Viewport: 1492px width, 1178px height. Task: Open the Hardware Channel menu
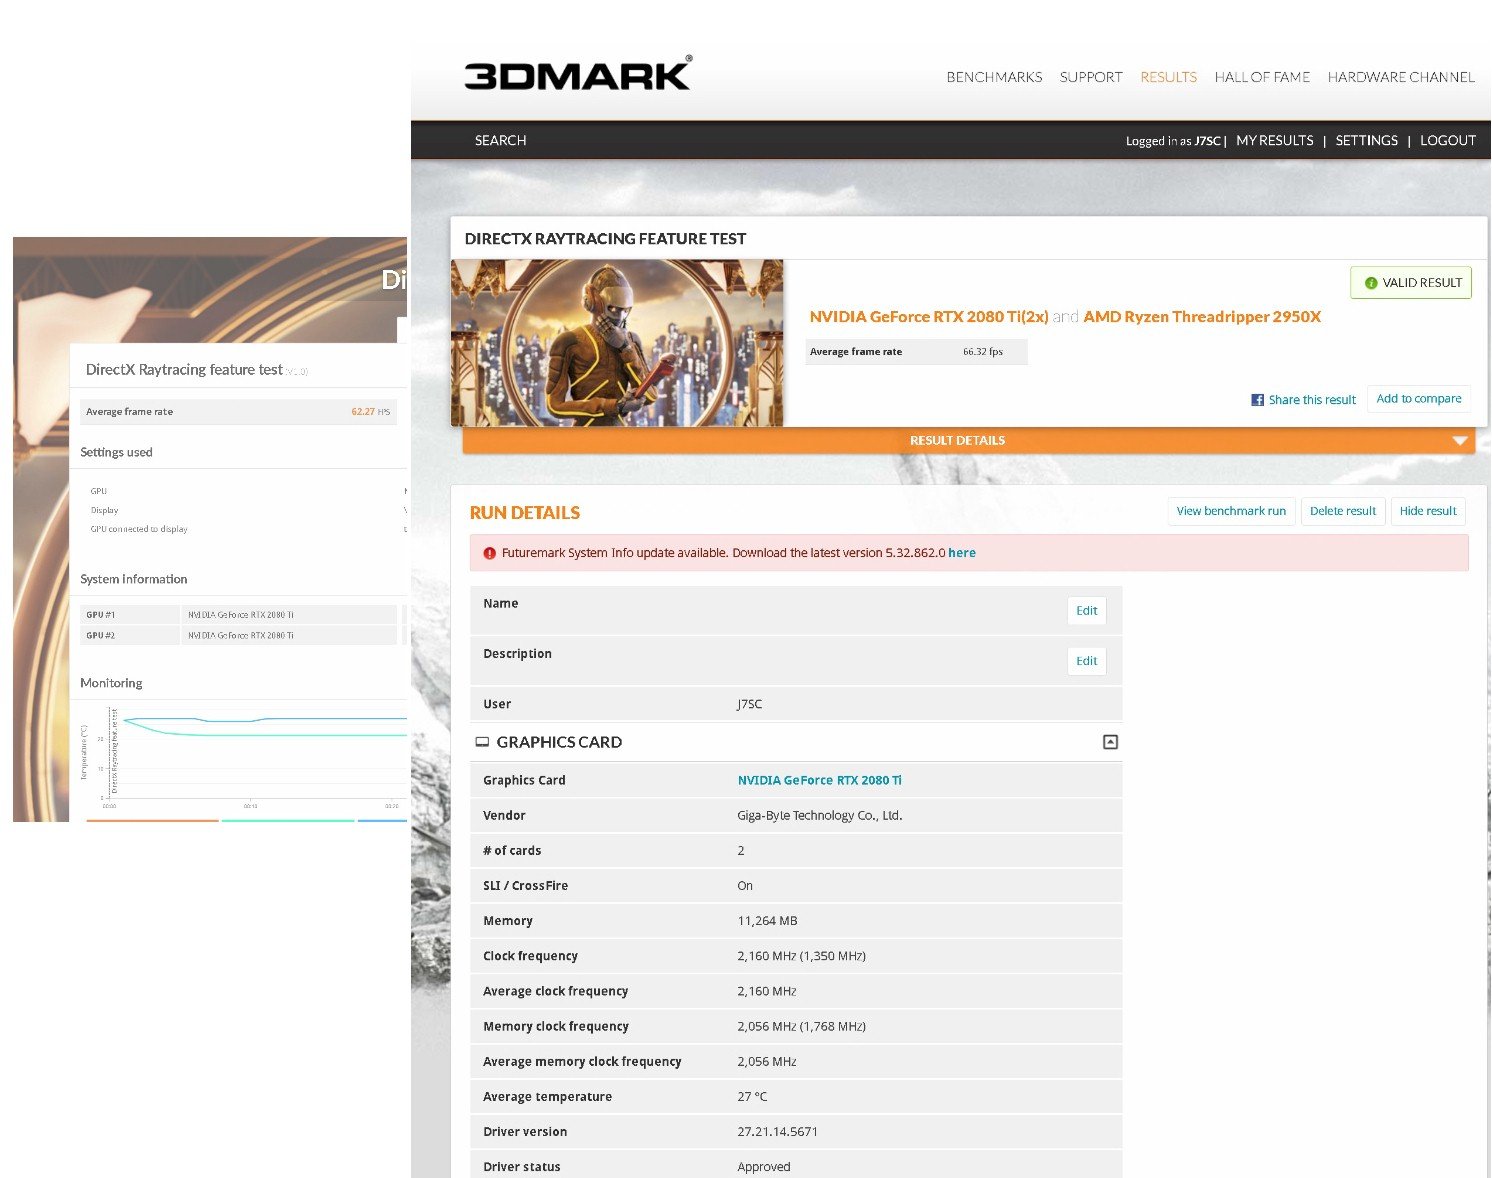(x=1401, y=77)
